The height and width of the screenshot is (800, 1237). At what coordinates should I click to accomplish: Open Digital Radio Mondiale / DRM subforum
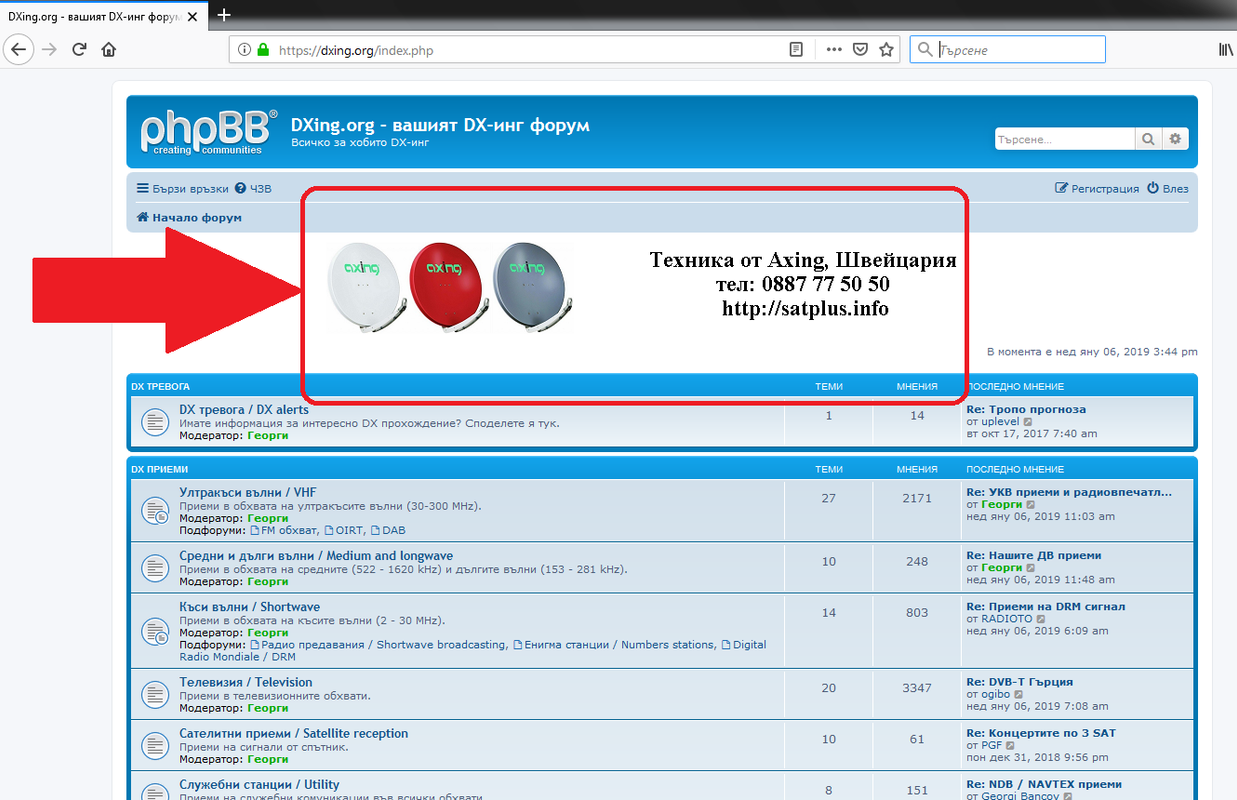[x=473, y=651]
